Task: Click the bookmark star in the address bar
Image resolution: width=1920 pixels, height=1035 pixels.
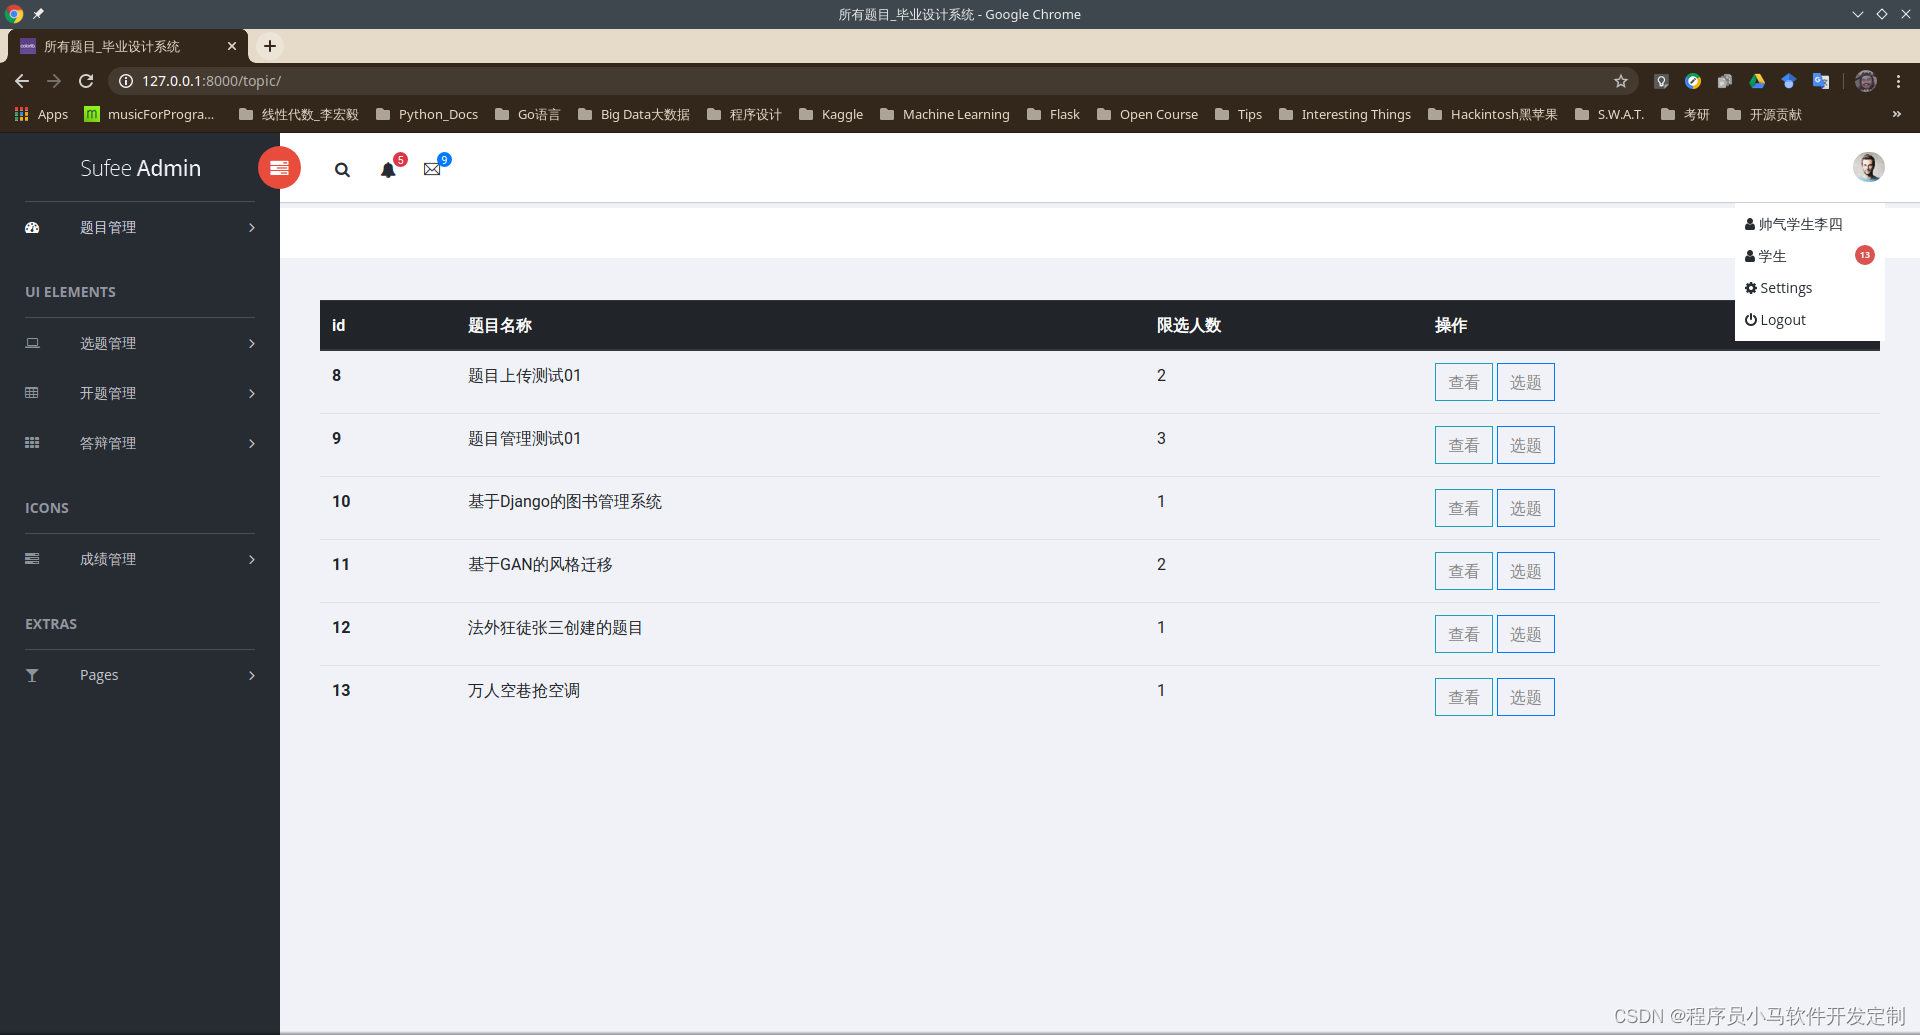Action: 1622,81
